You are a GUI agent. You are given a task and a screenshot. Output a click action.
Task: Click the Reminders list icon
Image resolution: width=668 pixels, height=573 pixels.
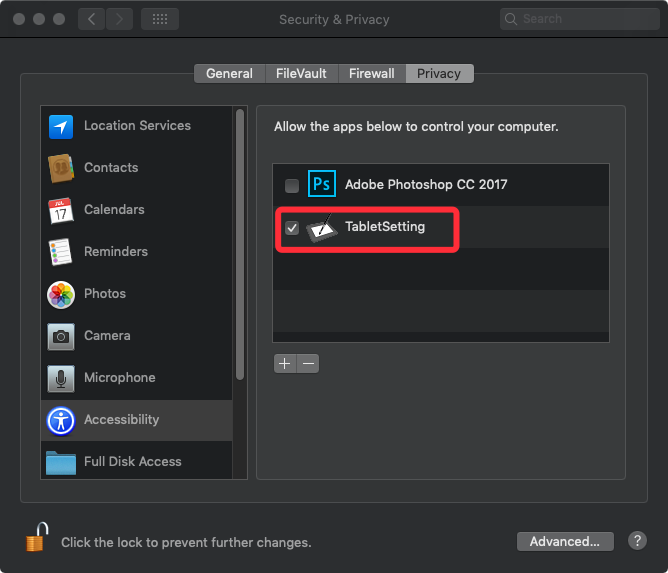60,252
